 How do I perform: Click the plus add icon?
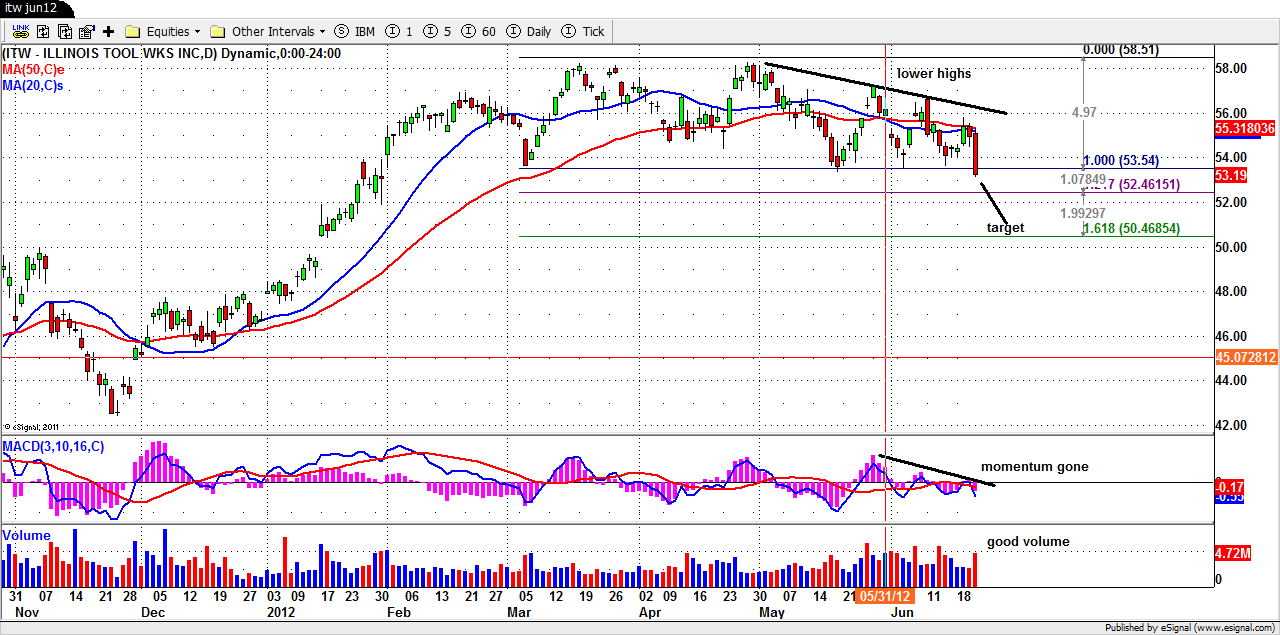click(108, 31)
